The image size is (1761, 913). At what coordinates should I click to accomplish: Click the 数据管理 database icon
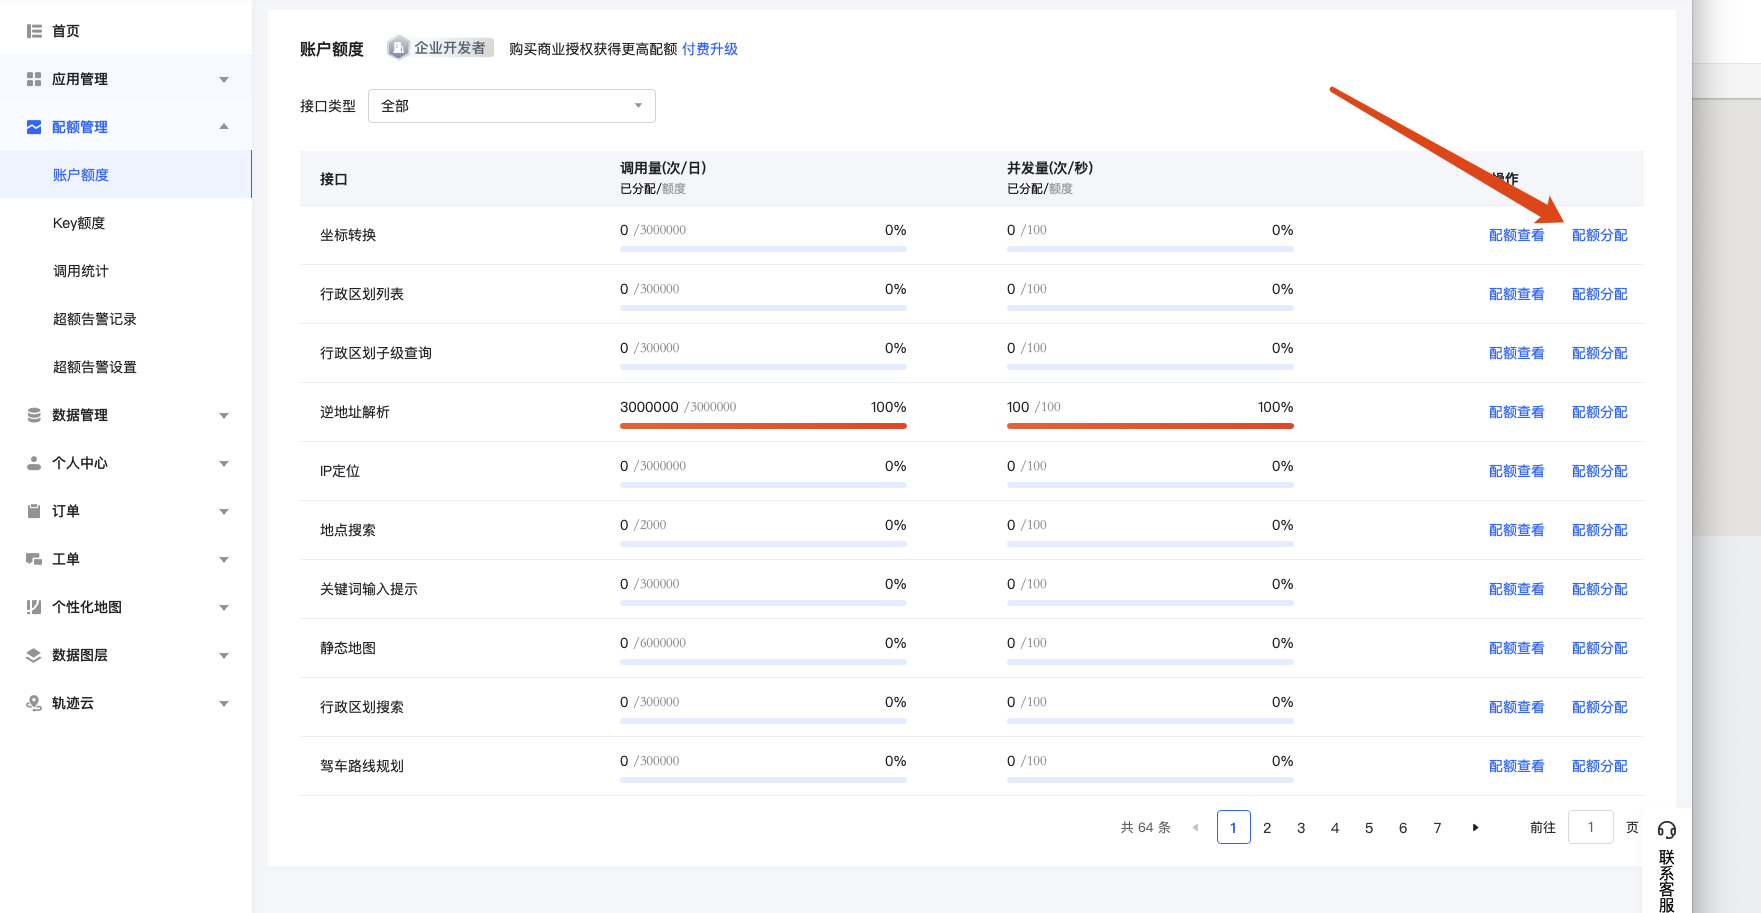(34, 415)
